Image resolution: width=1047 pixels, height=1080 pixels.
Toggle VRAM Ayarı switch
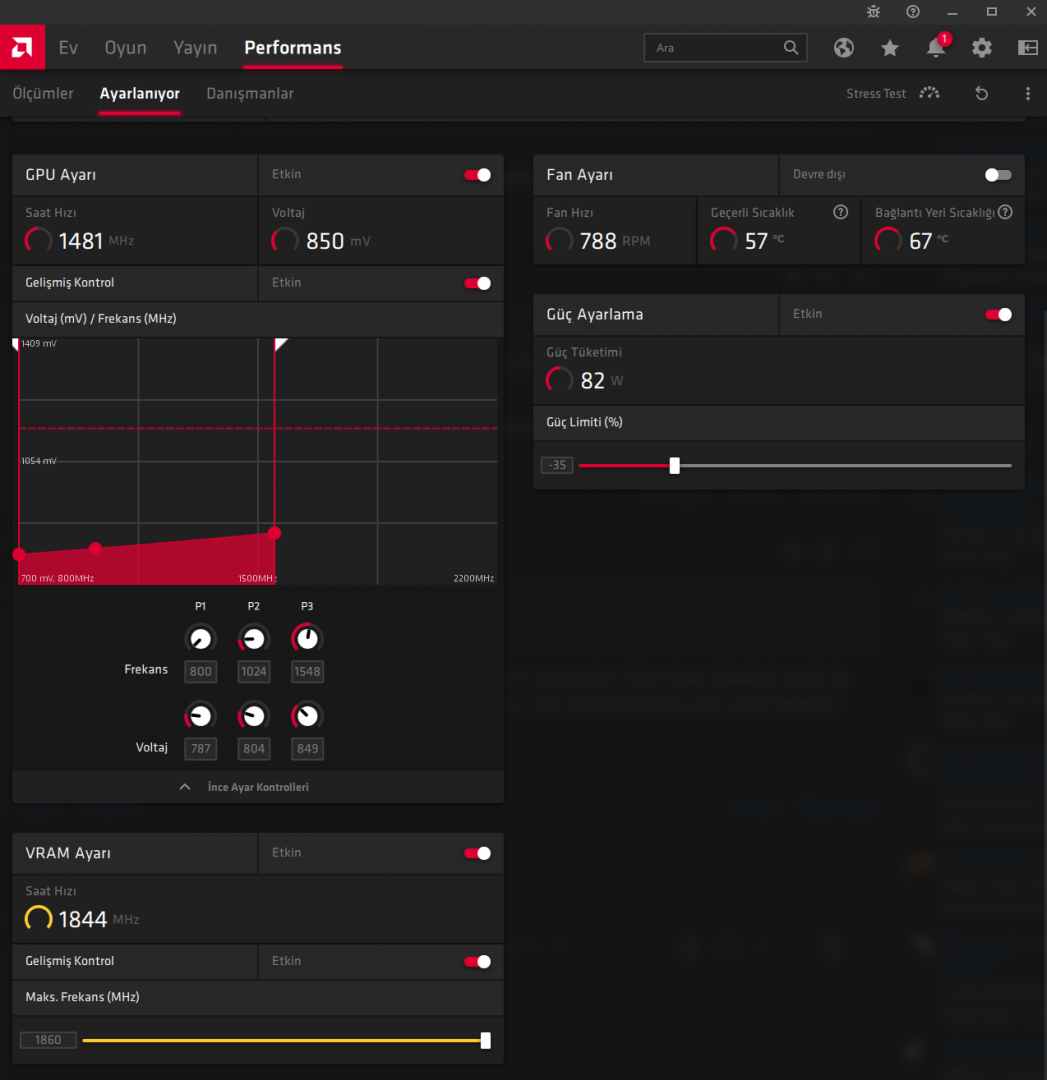[x=477, y=853]
